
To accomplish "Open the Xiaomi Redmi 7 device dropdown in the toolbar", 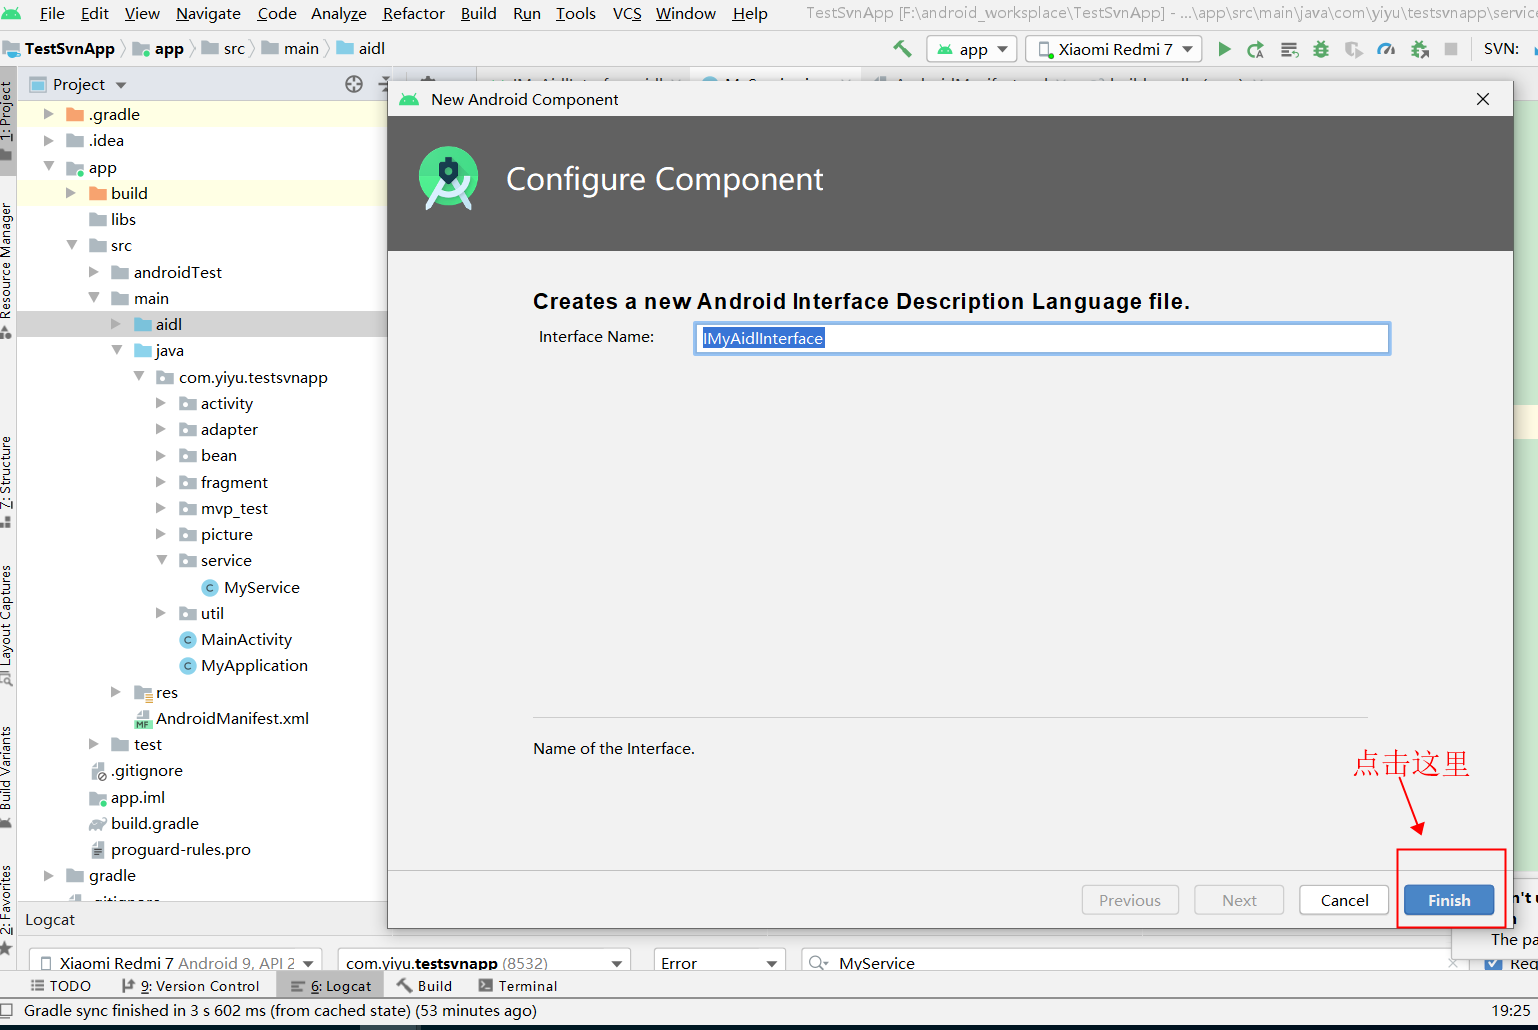I will (1114, 49).
